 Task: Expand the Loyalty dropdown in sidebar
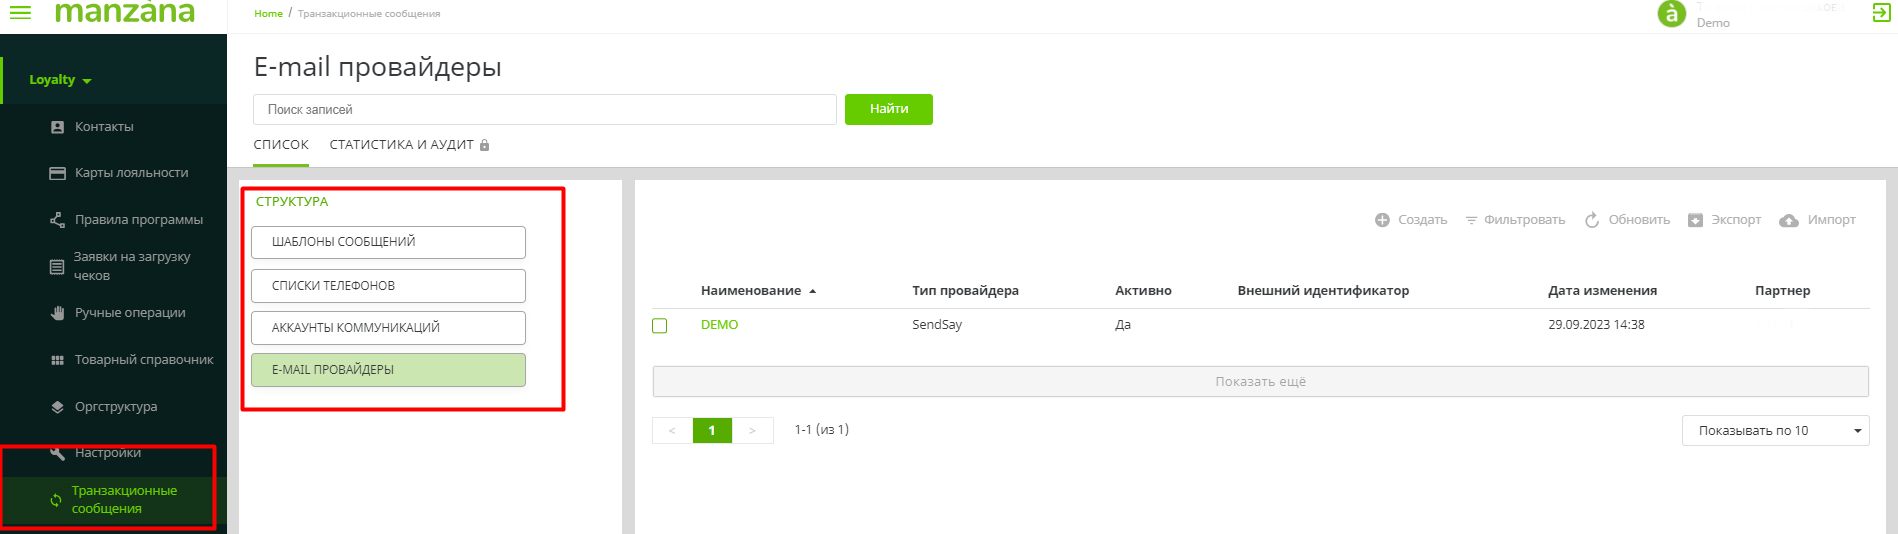pyautogui.click(x=60, y=80)
